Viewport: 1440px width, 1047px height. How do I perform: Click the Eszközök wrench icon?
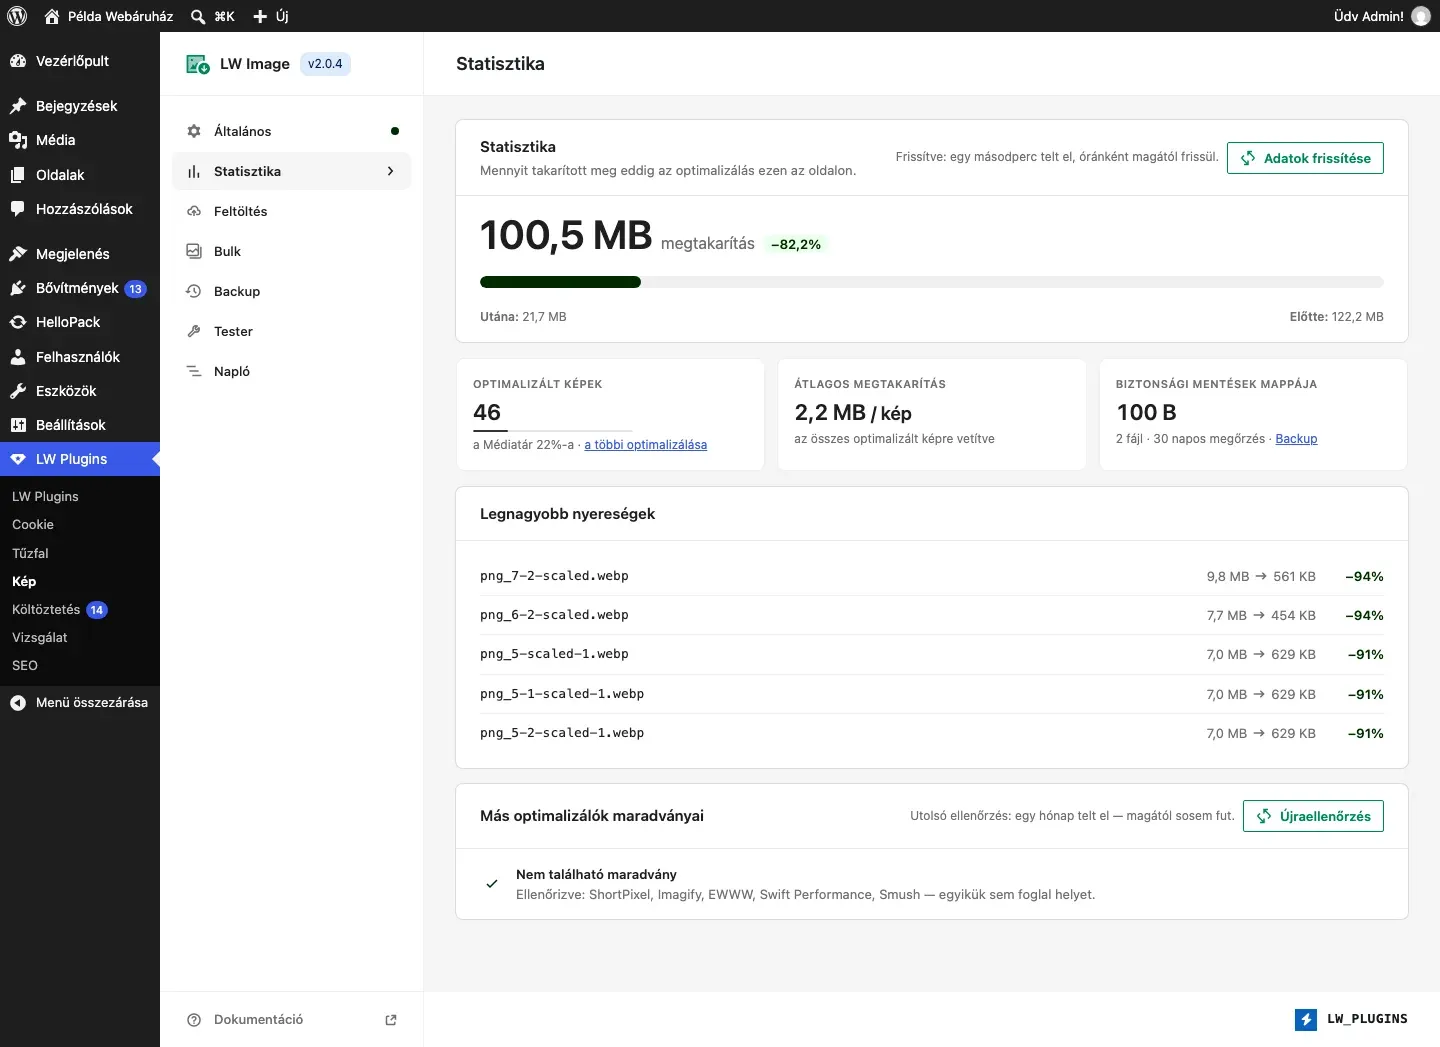click(18, 391)
